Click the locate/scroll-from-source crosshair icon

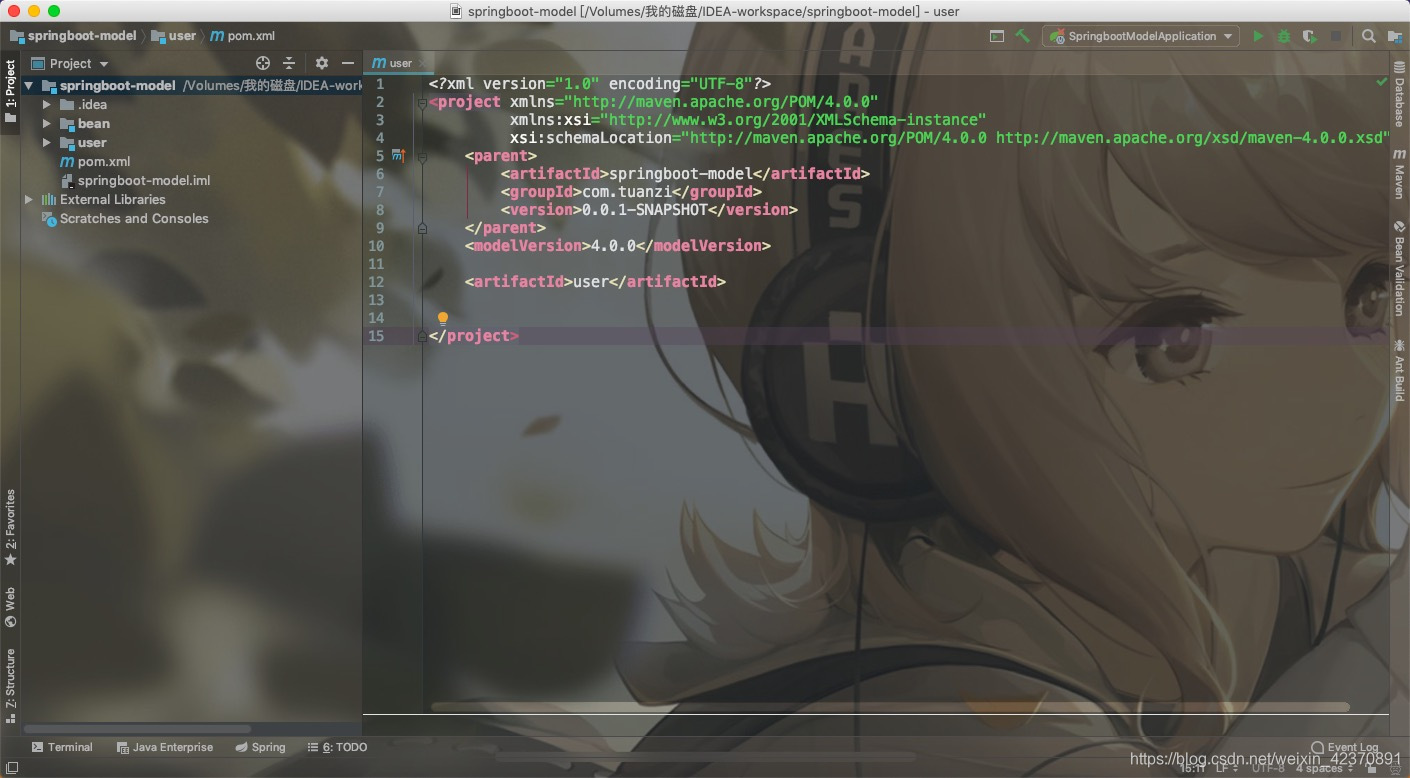(263, 63)
